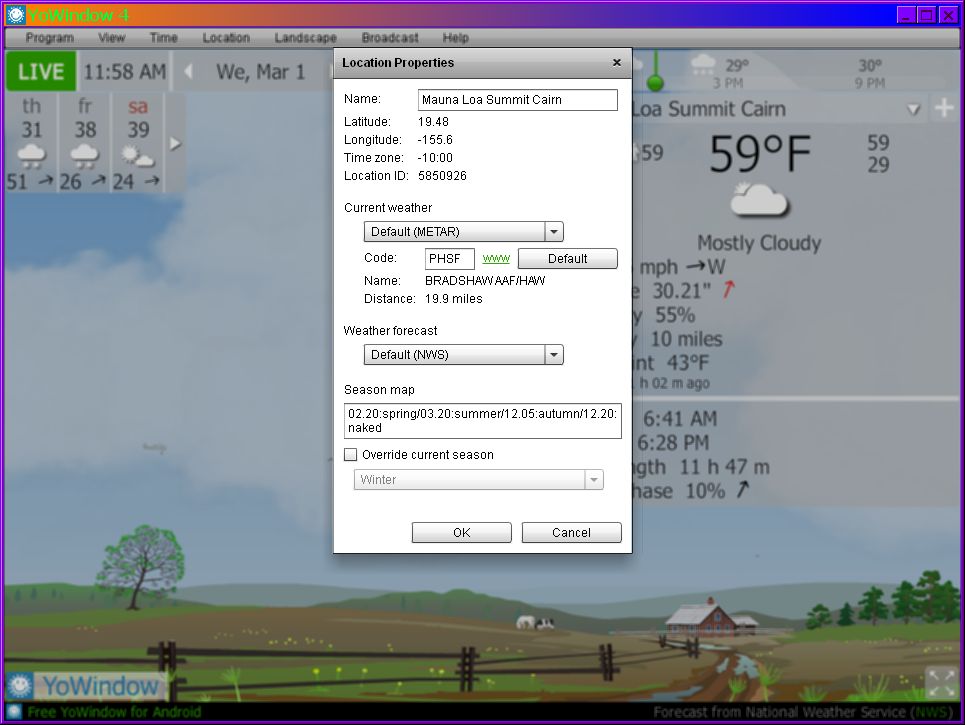Open location list dropdown triangle
This screenshot has width=965, height=725.
pyautogui.click(x=914, y=110)
